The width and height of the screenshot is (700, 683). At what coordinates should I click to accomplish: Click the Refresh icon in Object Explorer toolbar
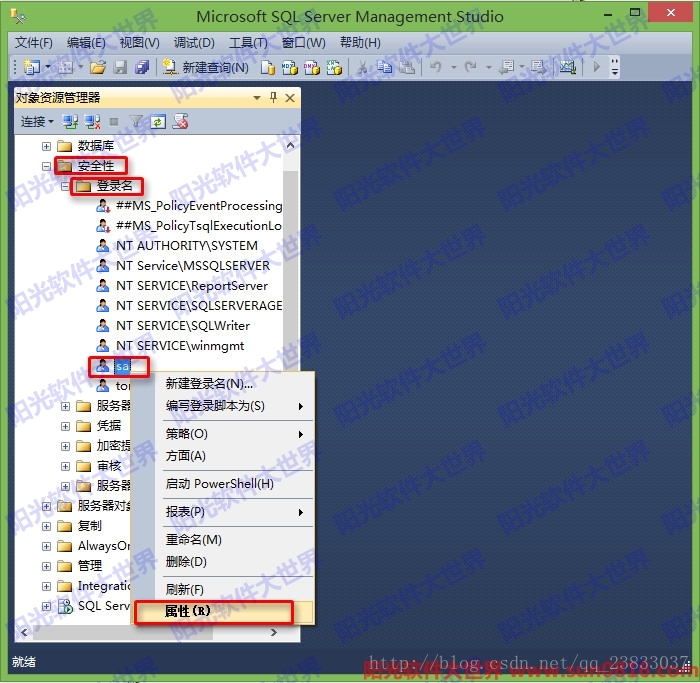(158, 121)
